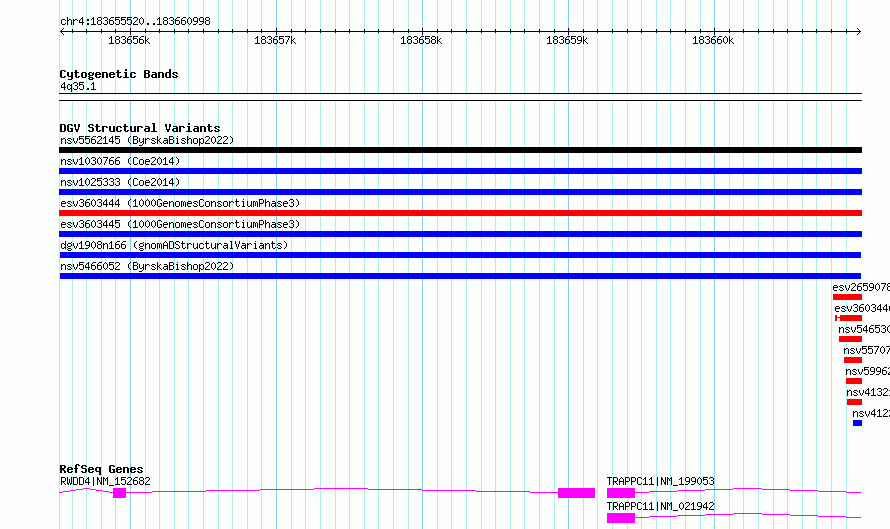
Task: Select the blue dgv1908n166 variant bar
Action: tap(460, 255)
